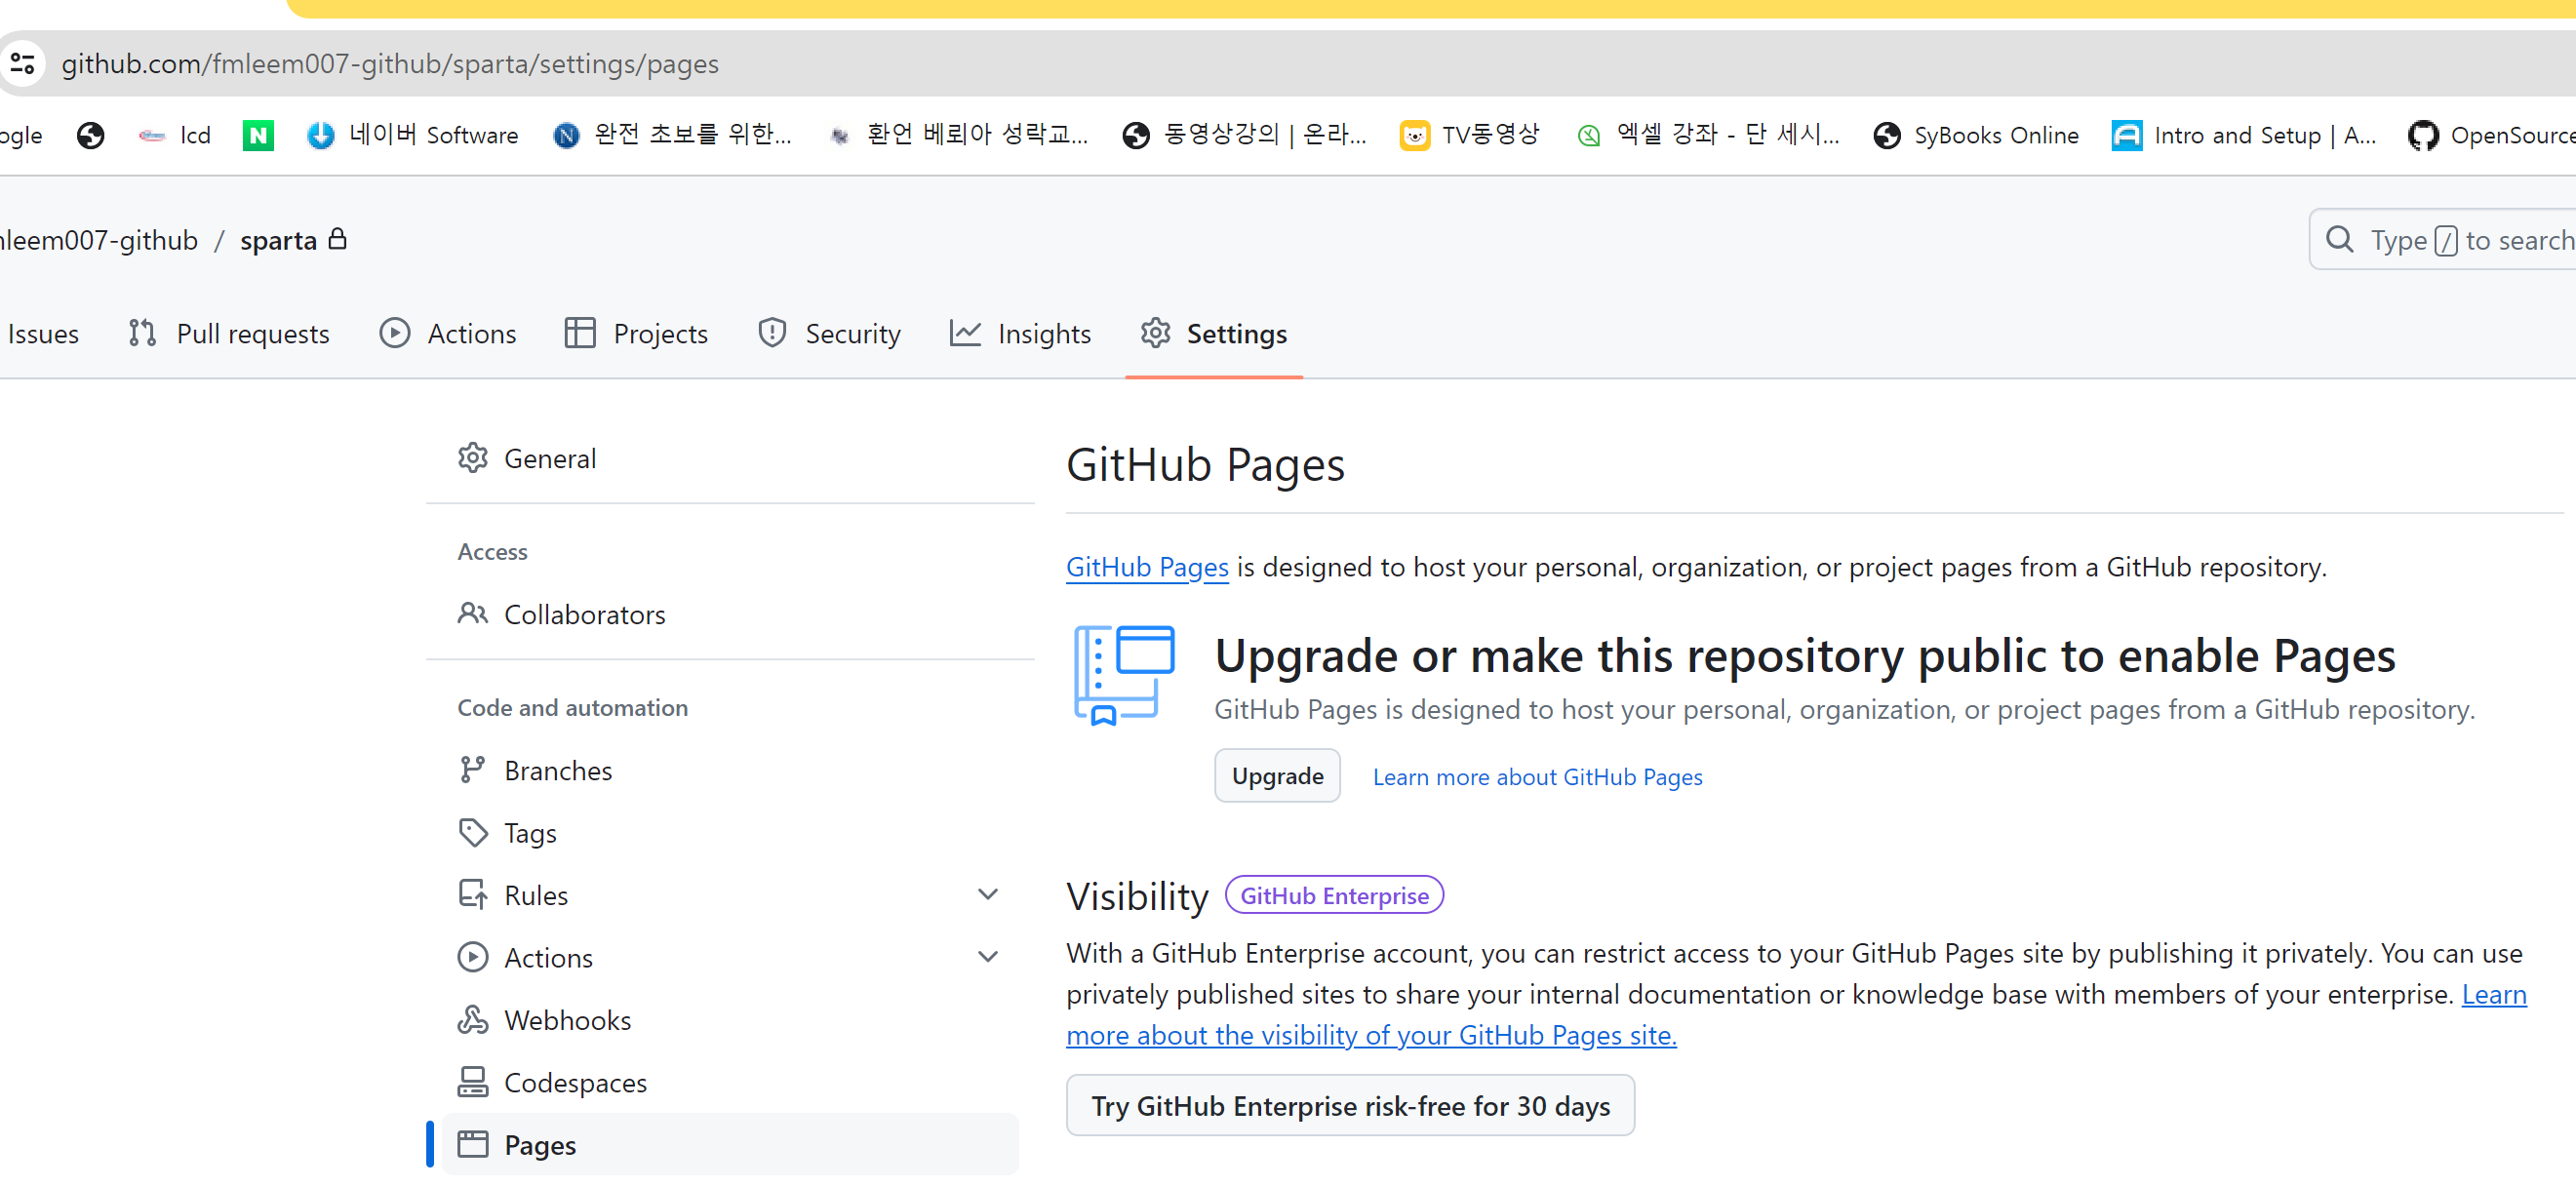Switch to the Projects tab

[636, 334]
